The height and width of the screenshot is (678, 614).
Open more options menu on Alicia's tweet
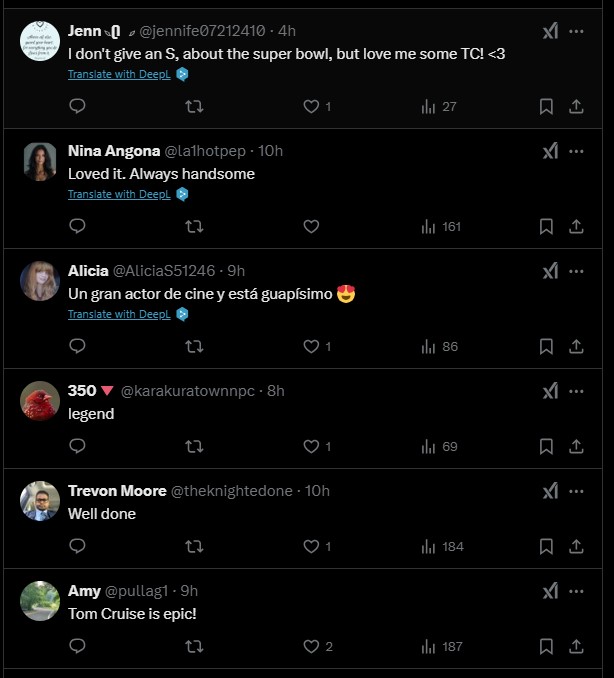pyautogui.click(x=576, y=271)
